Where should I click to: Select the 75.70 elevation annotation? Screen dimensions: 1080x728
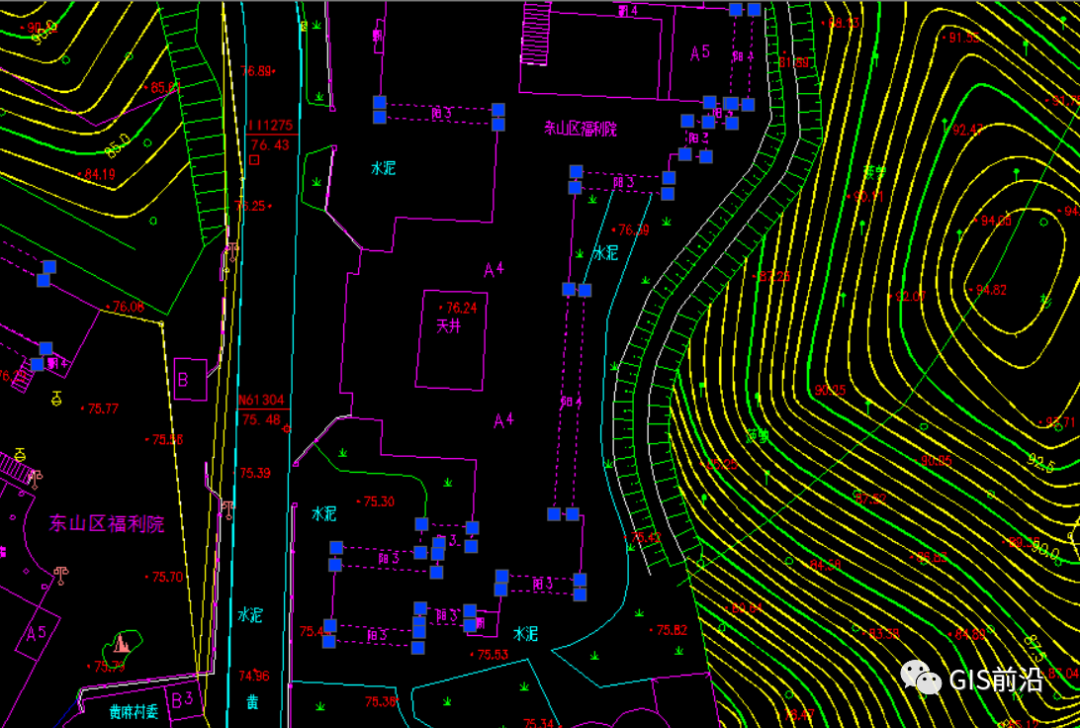(167, 577)
